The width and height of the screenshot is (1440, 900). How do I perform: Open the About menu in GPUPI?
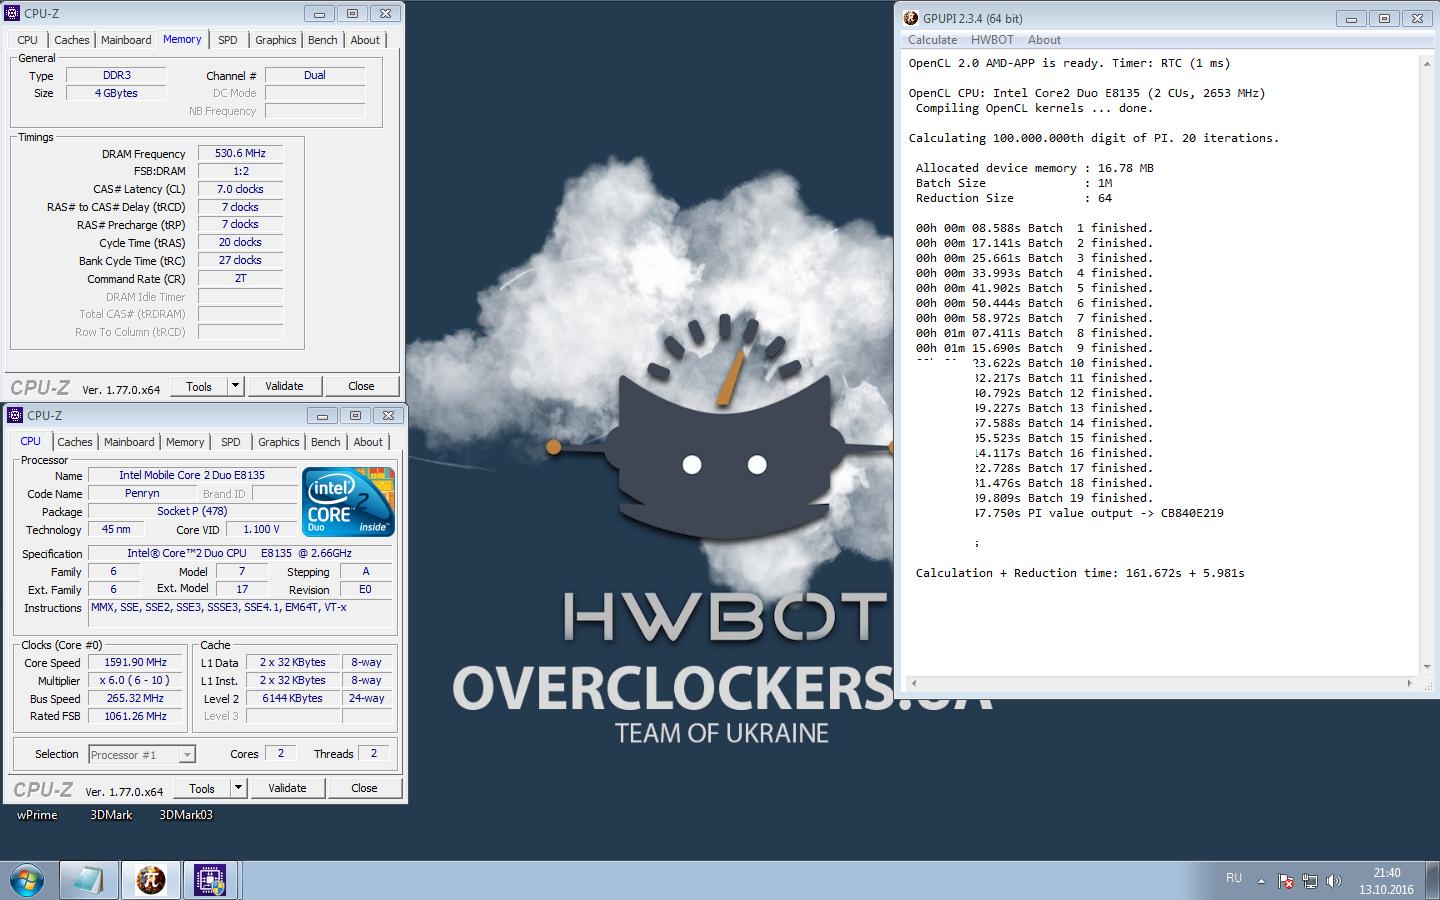point(1044,40)
